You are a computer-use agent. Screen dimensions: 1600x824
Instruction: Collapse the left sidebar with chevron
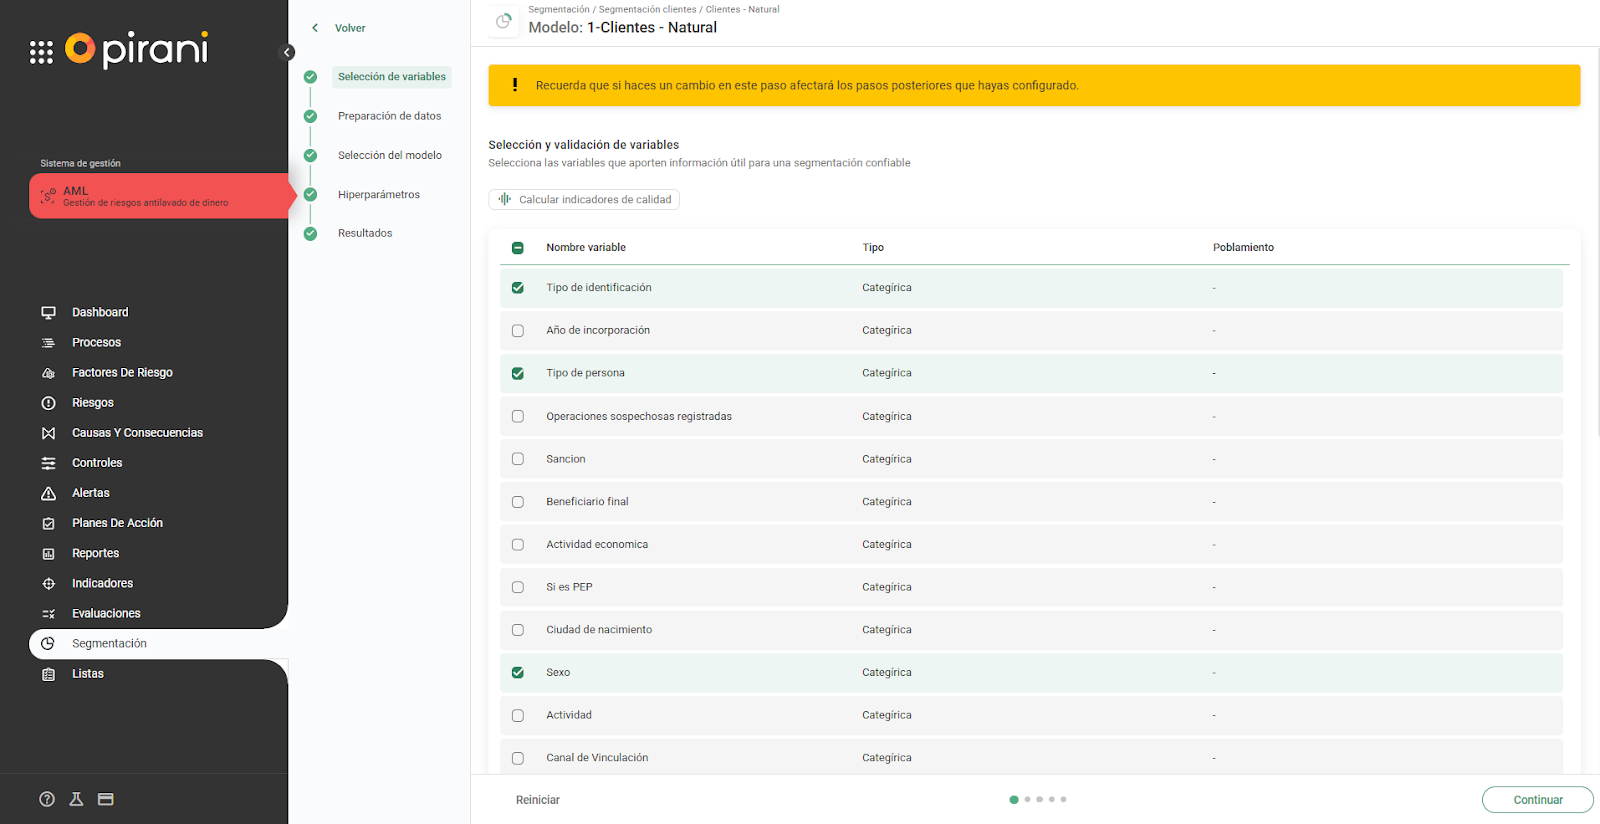click(x=287, y=53)
